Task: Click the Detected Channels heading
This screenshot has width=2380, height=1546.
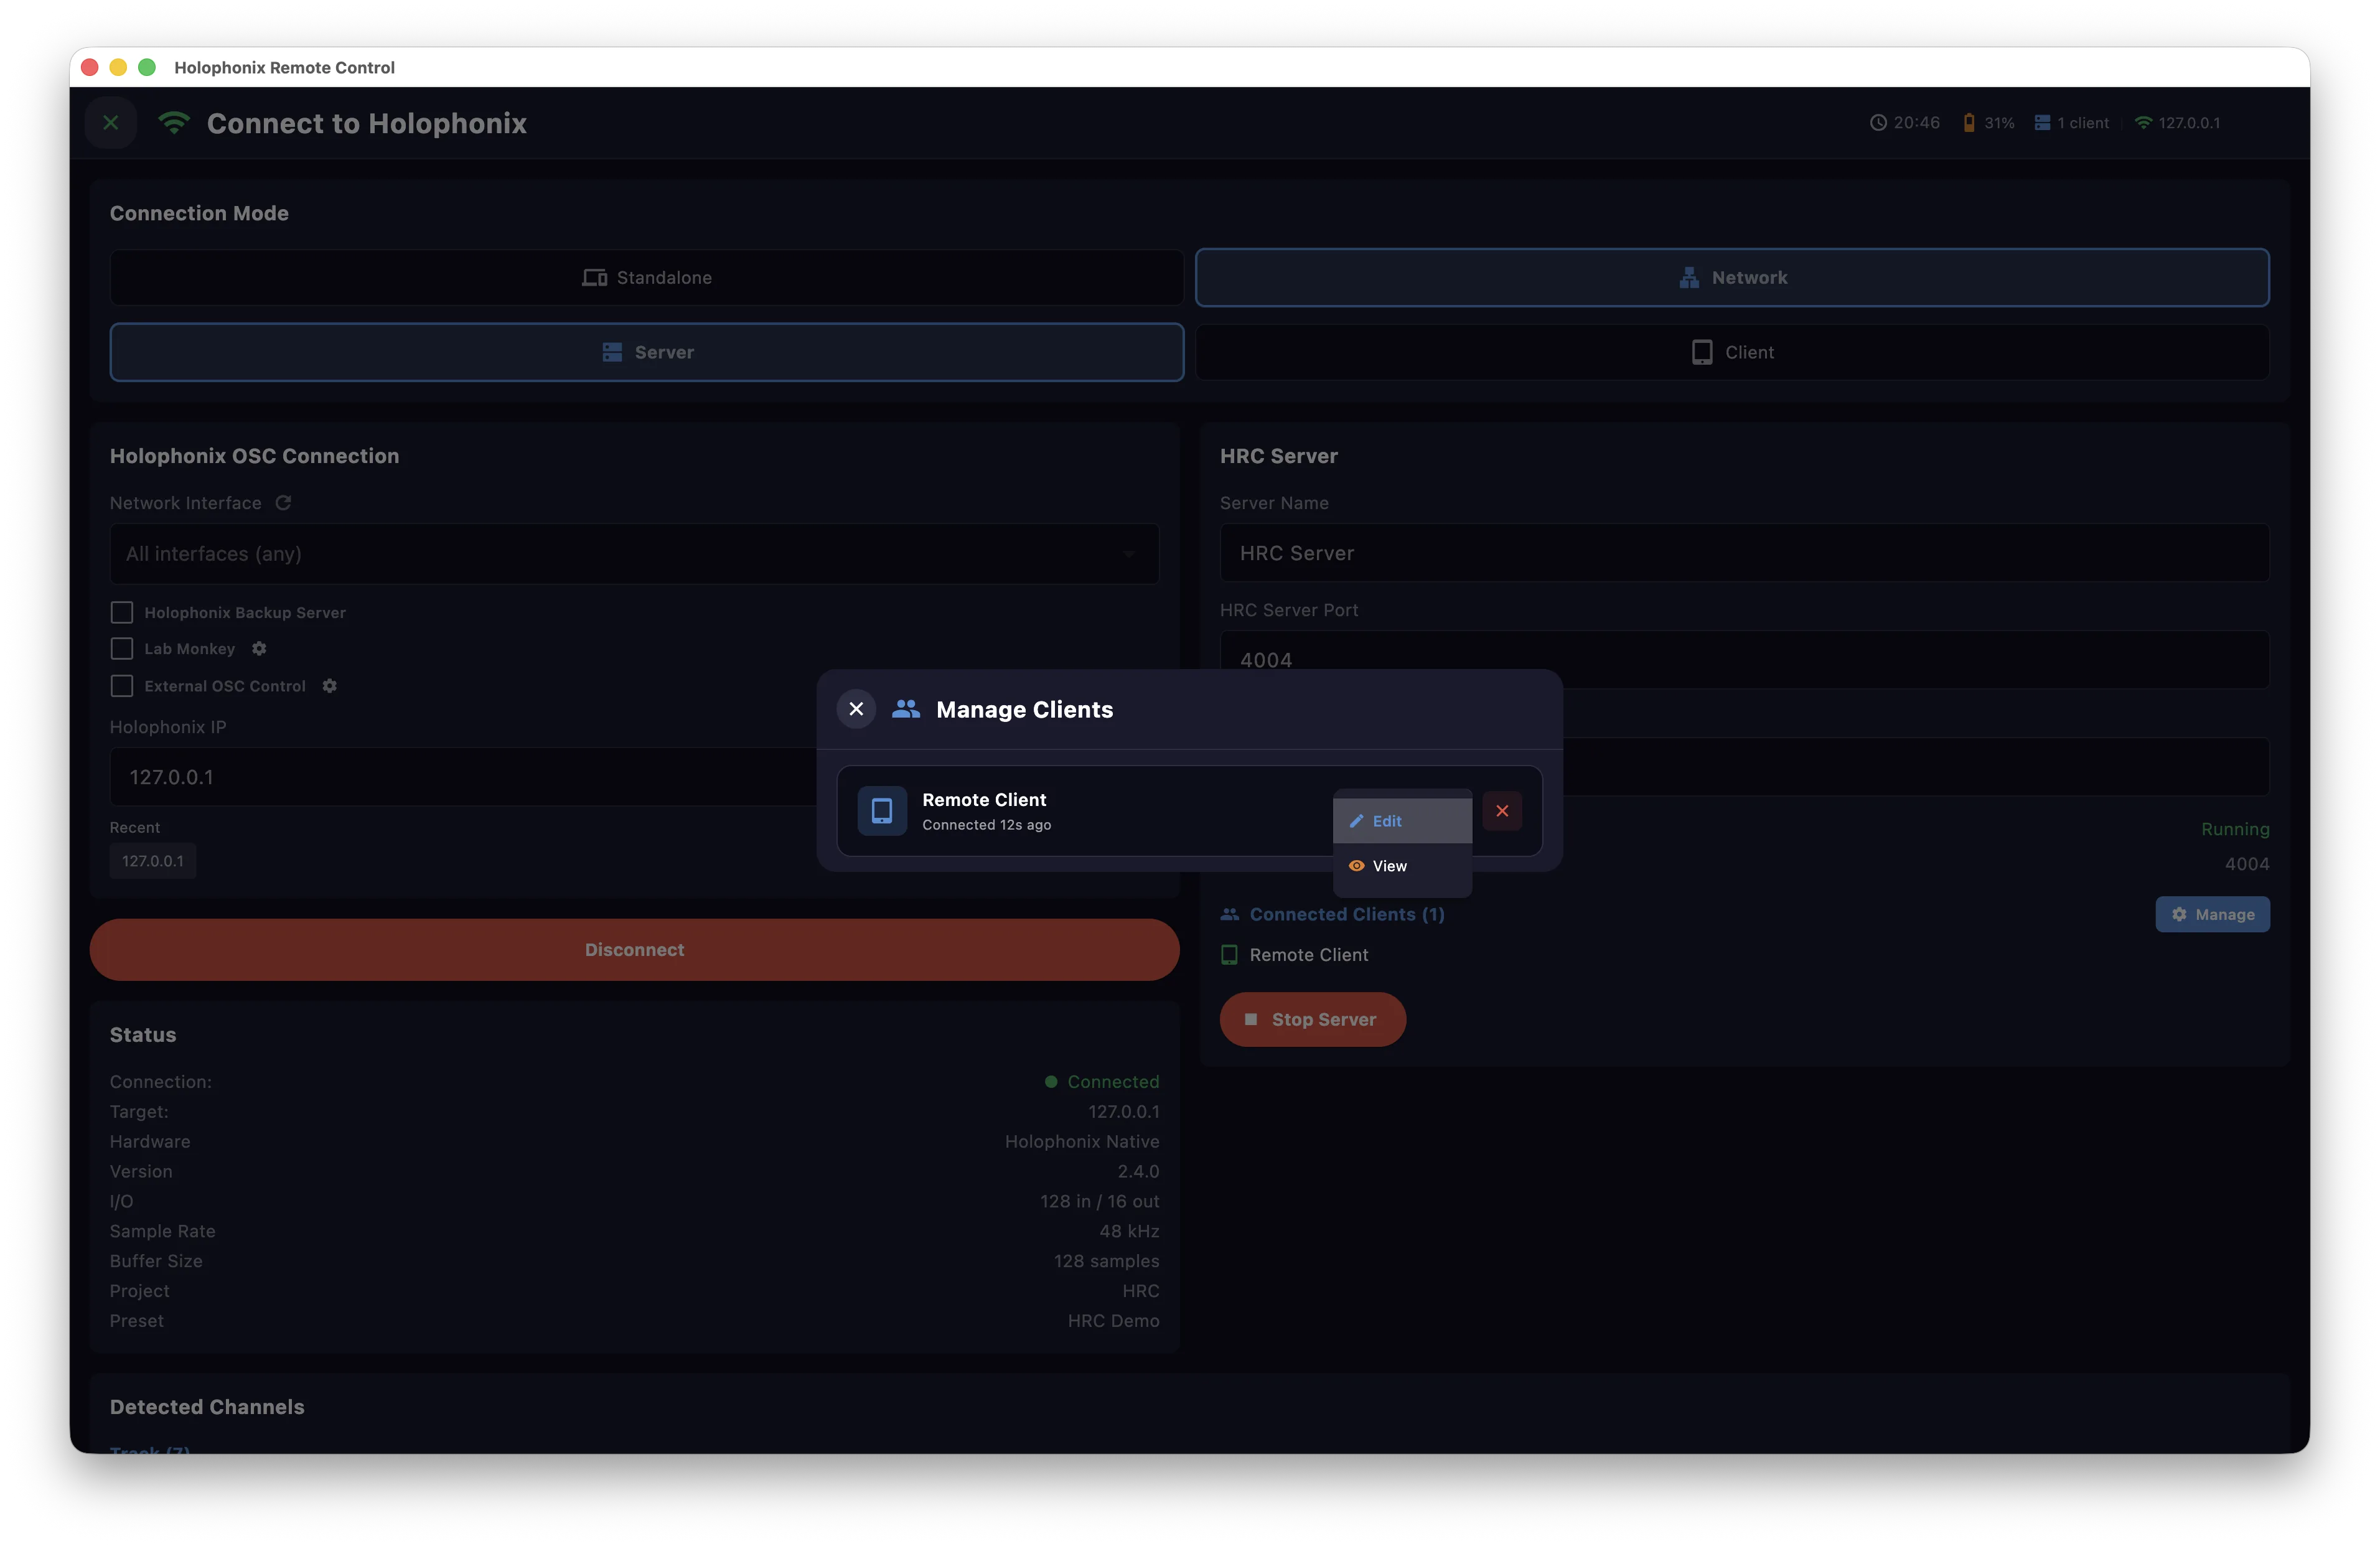Action: click(x=207, y=1407)
